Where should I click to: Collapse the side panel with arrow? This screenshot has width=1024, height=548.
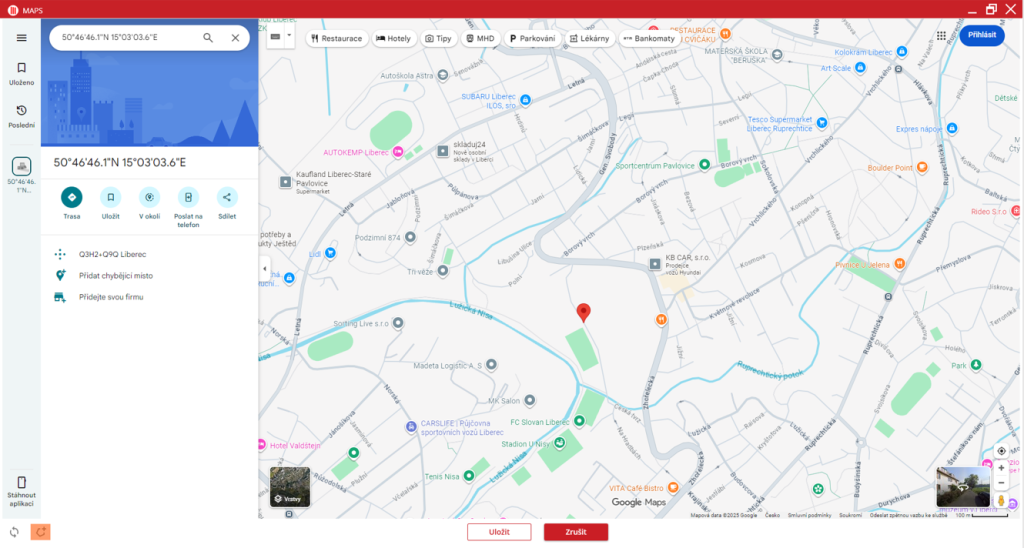264,269
